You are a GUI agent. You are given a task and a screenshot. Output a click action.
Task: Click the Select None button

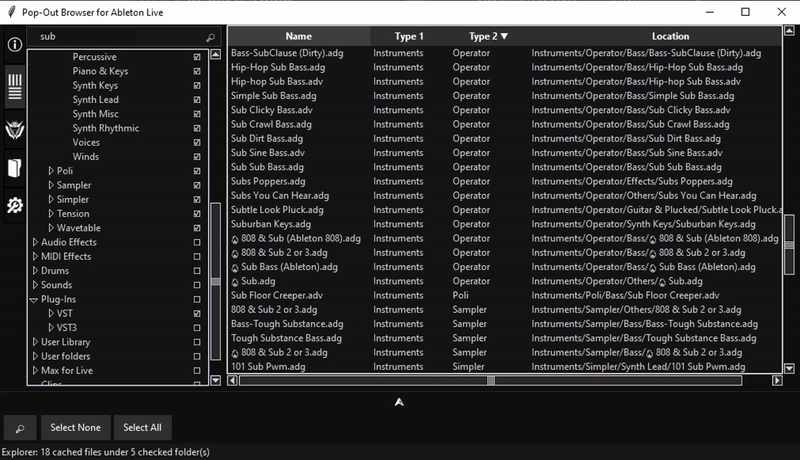coord(76,428)
